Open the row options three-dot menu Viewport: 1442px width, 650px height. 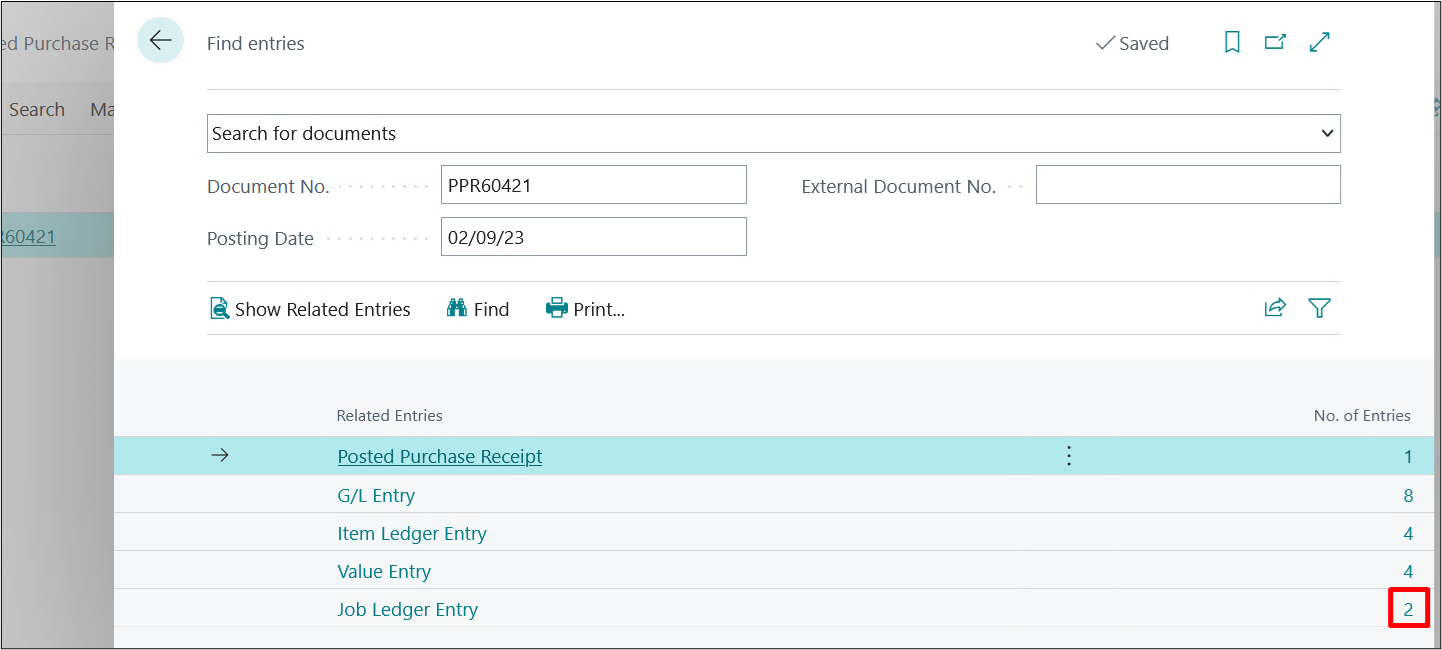pyautogui.click(x=1069, y=456)
